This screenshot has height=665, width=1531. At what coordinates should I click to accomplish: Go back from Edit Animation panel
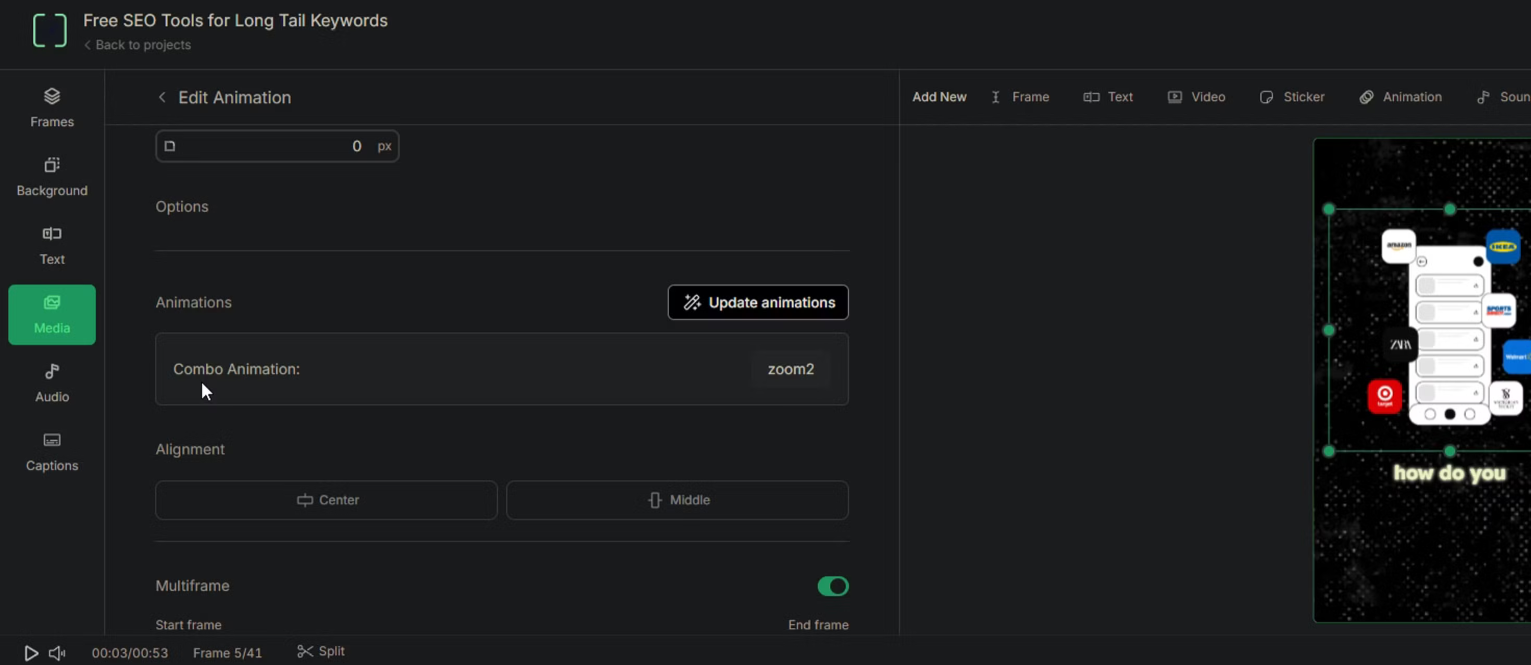(162, 97)
